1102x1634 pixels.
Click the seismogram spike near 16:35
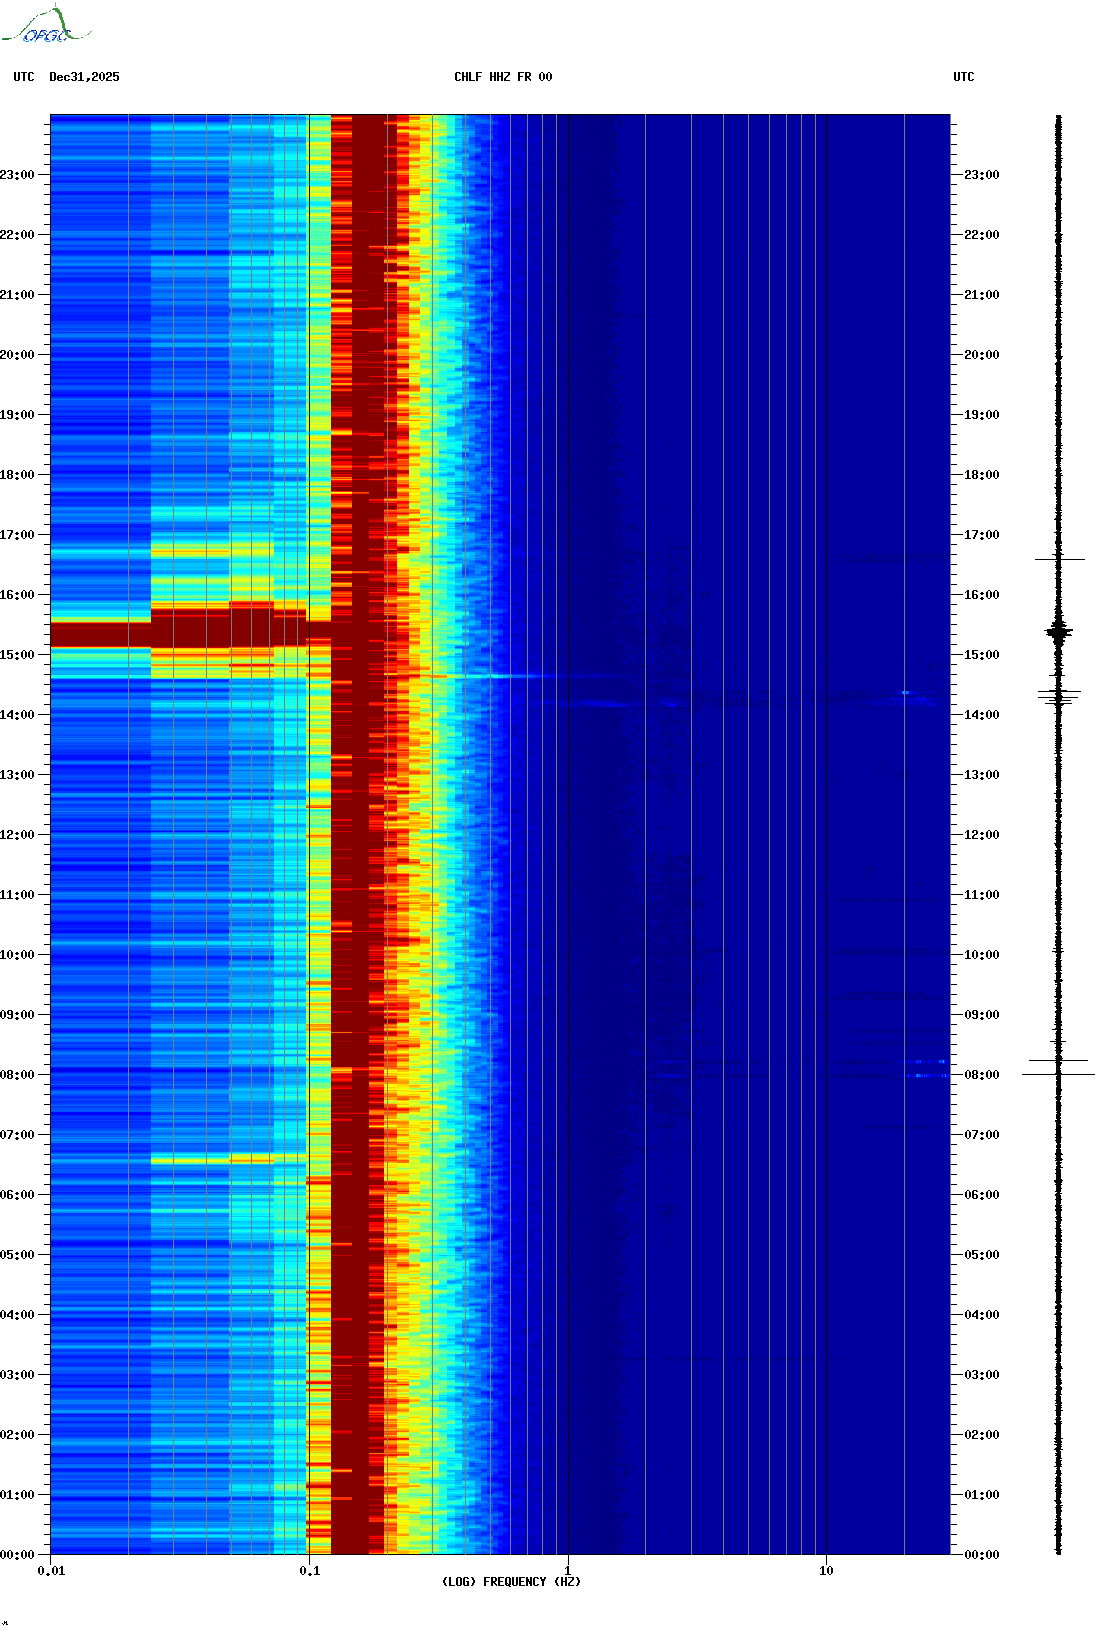1059,559
